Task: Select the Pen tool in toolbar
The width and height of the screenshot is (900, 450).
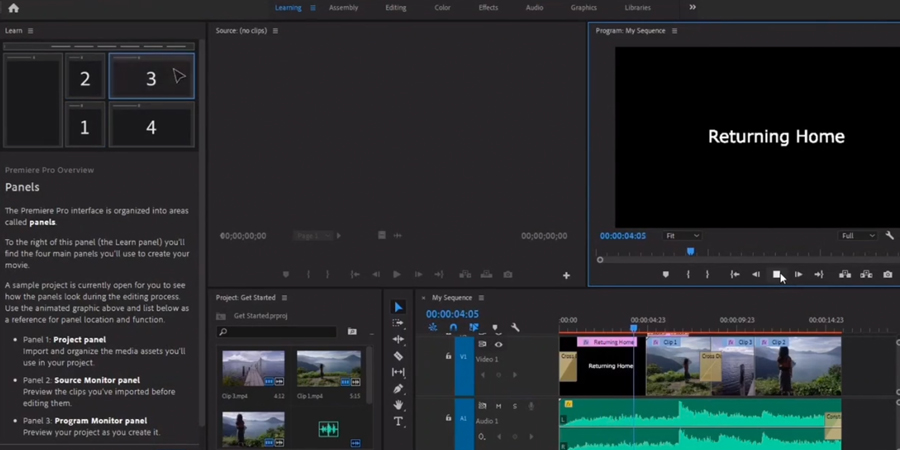Action: point(398,389)
